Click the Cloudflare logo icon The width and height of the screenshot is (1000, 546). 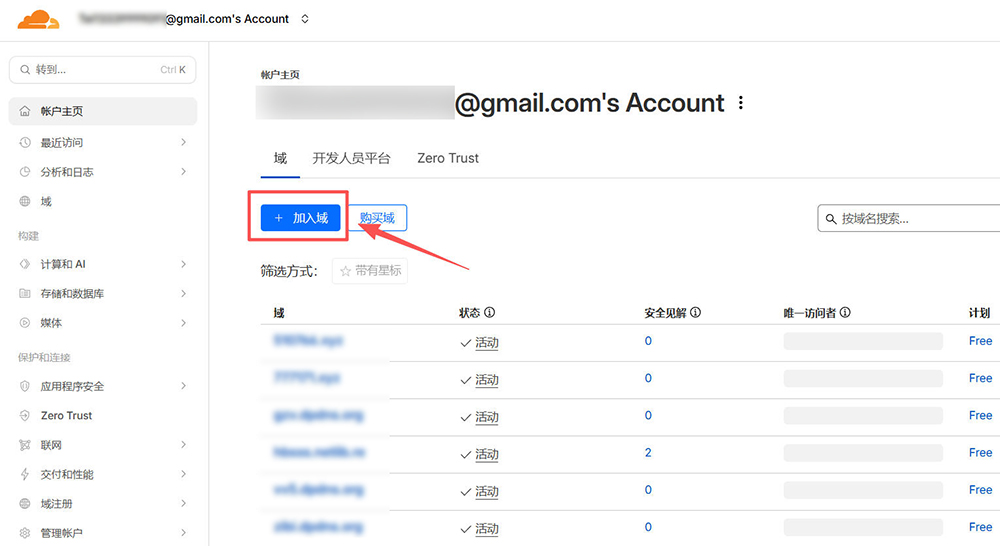coord(38,19)
